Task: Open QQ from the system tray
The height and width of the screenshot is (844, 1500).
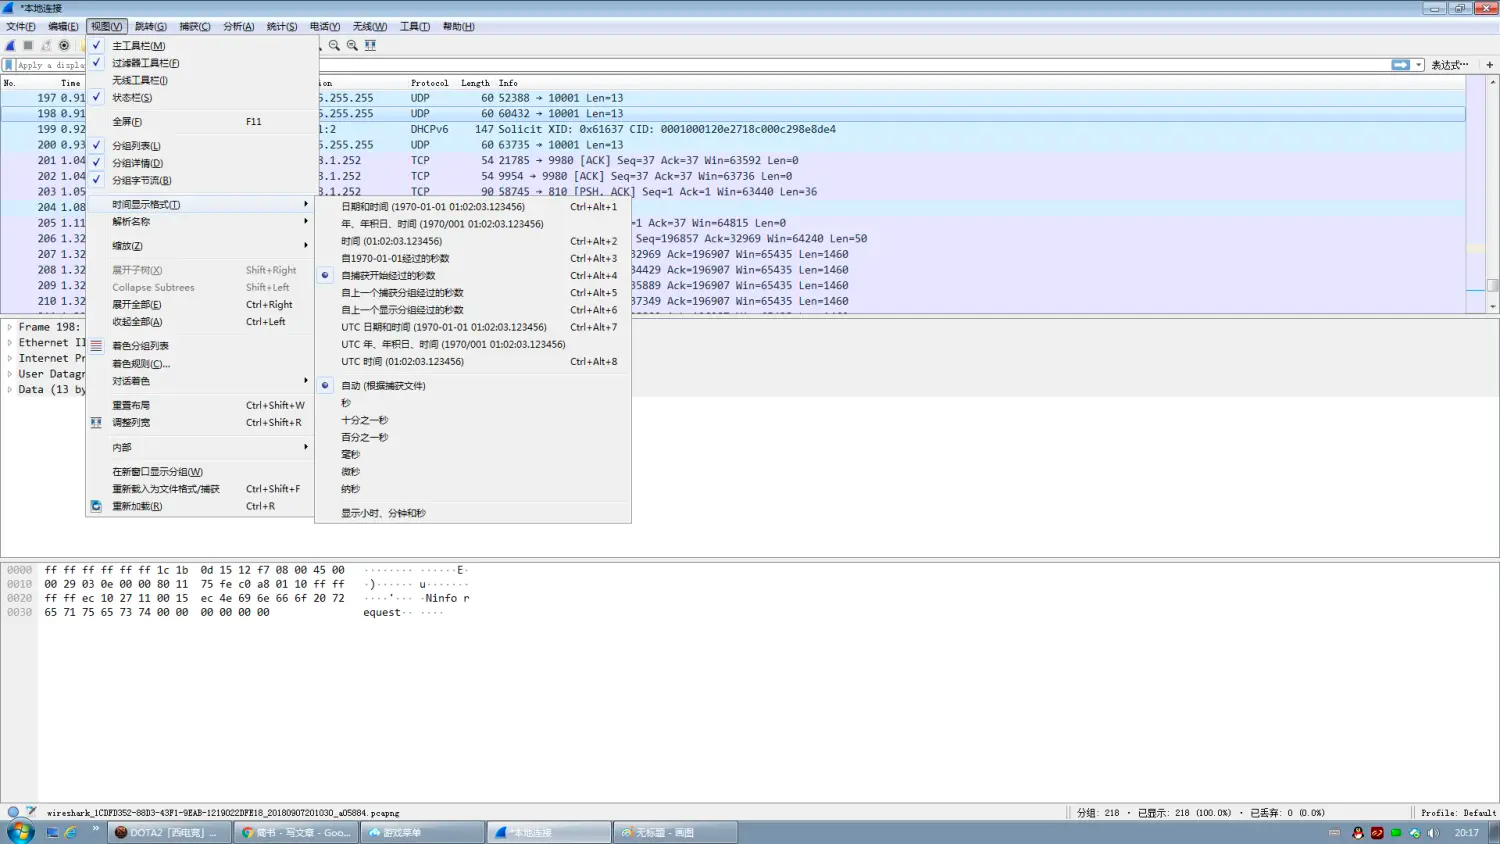Action: pos(1358,832)
